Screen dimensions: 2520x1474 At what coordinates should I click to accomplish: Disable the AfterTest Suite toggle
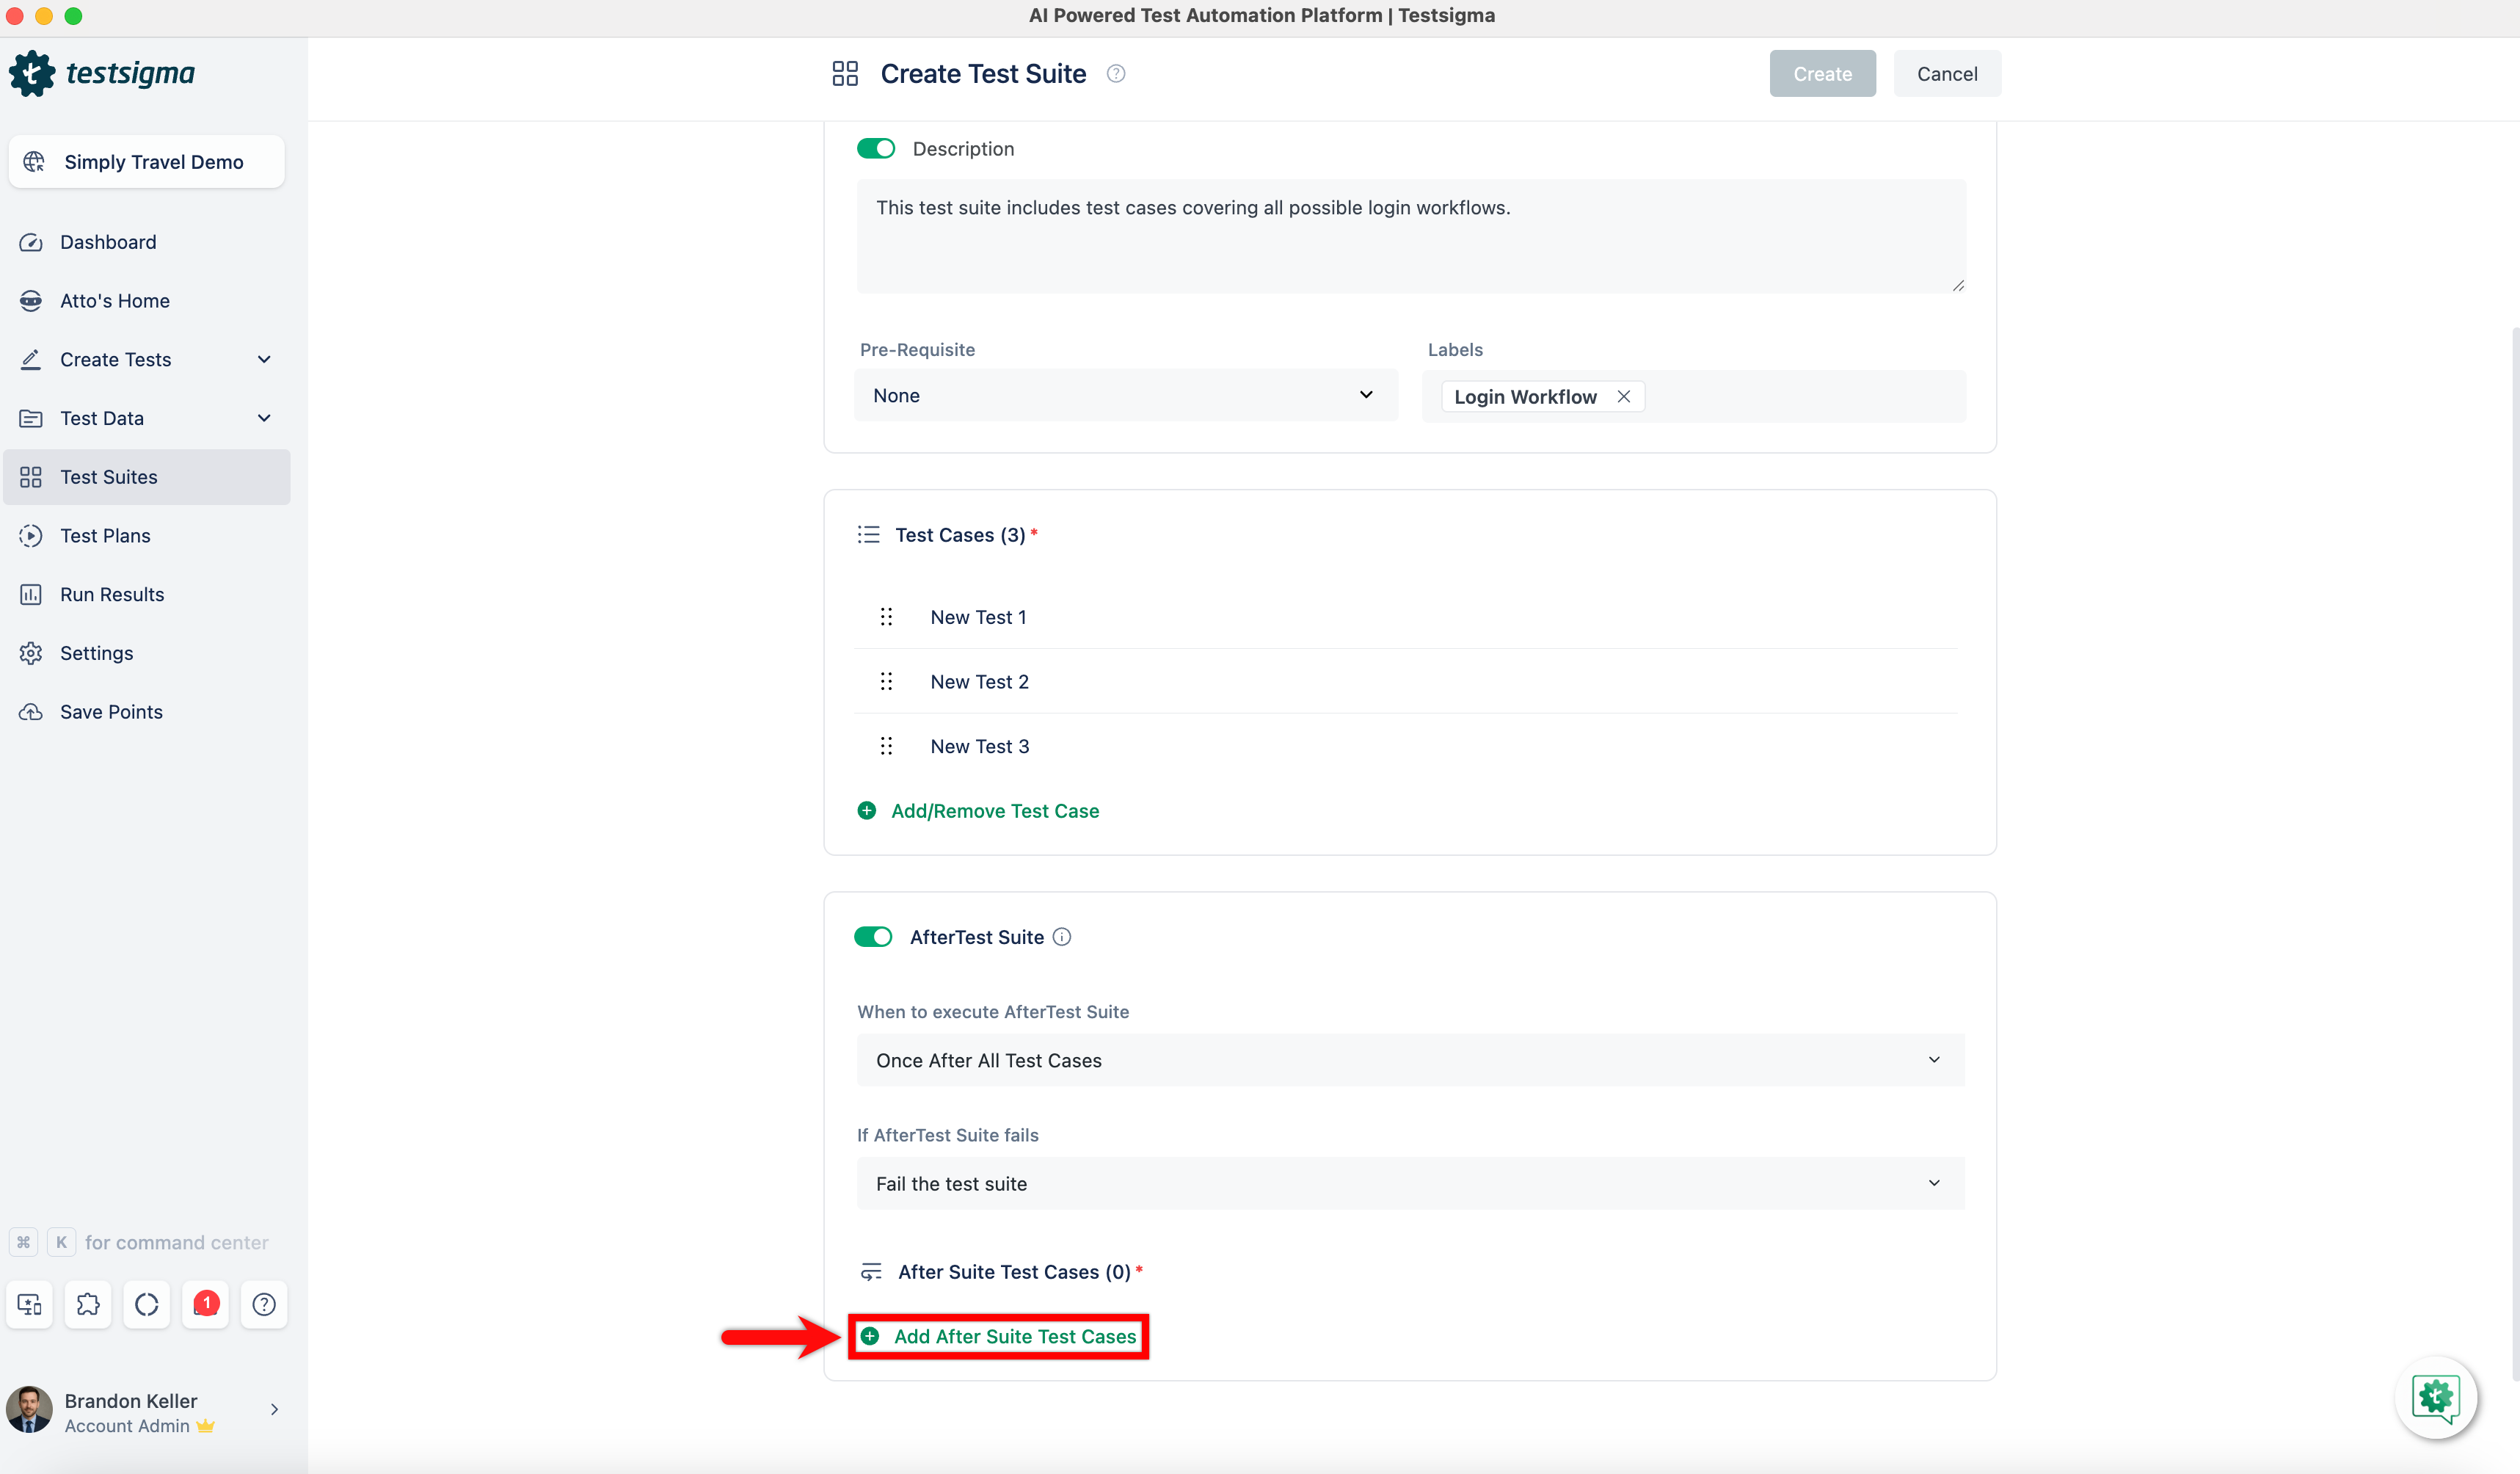873,937
